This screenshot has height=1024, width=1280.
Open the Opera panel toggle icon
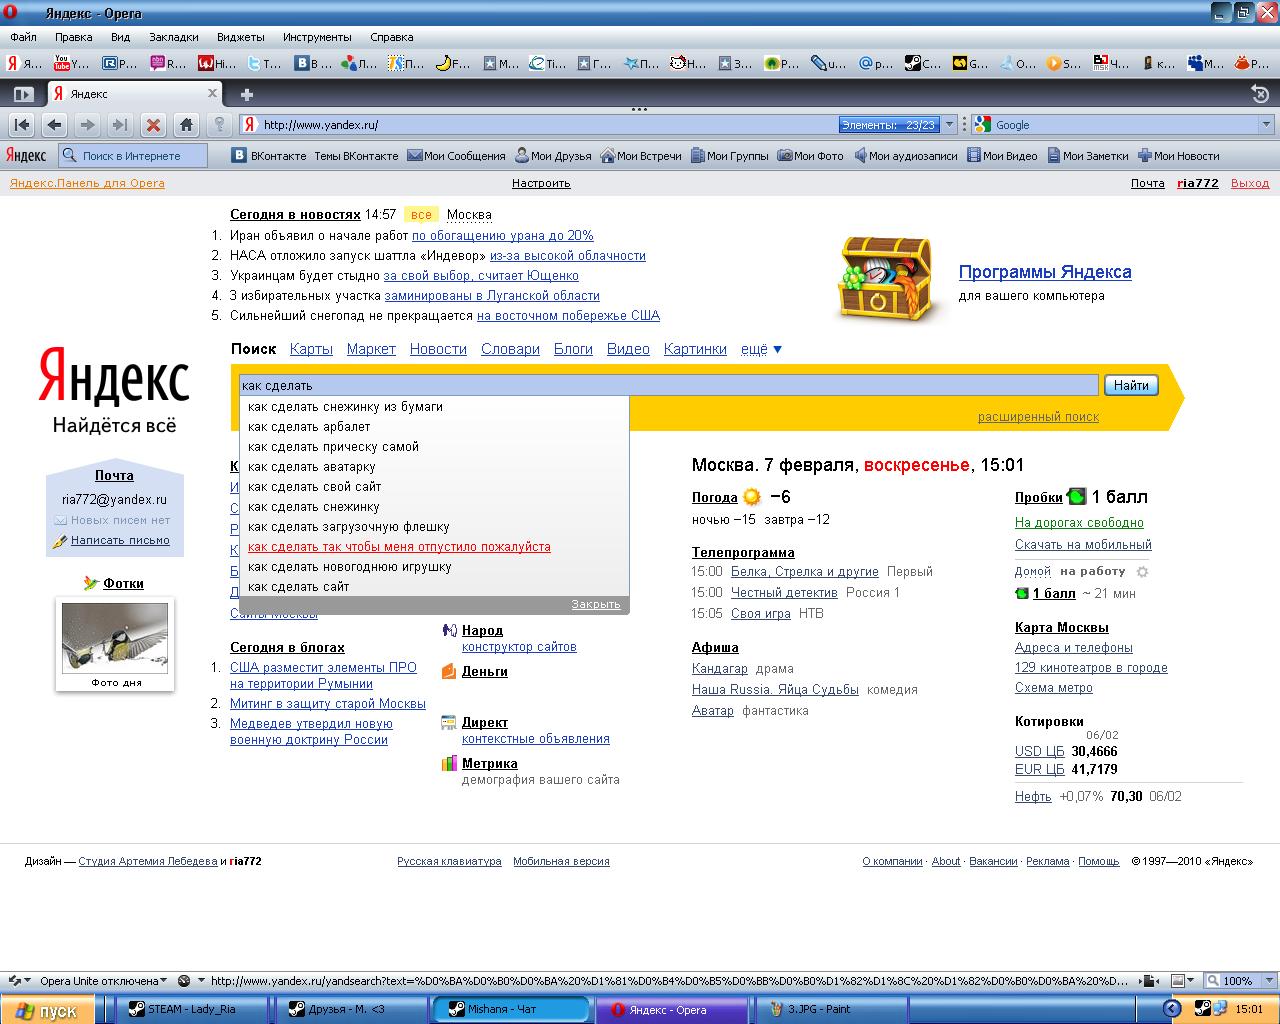click(22, 94)
